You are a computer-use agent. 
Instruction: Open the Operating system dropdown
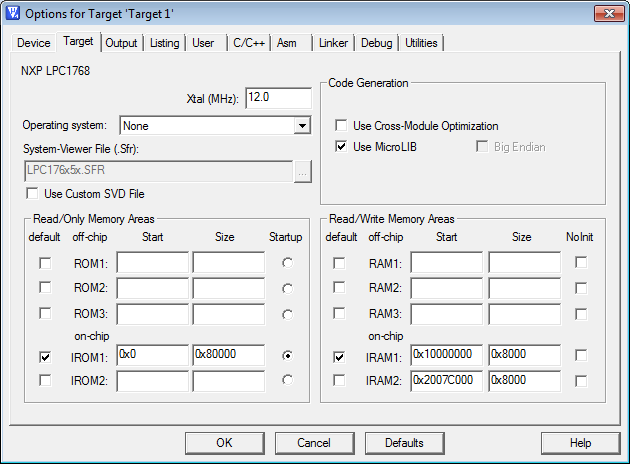[x=301, y=126]
